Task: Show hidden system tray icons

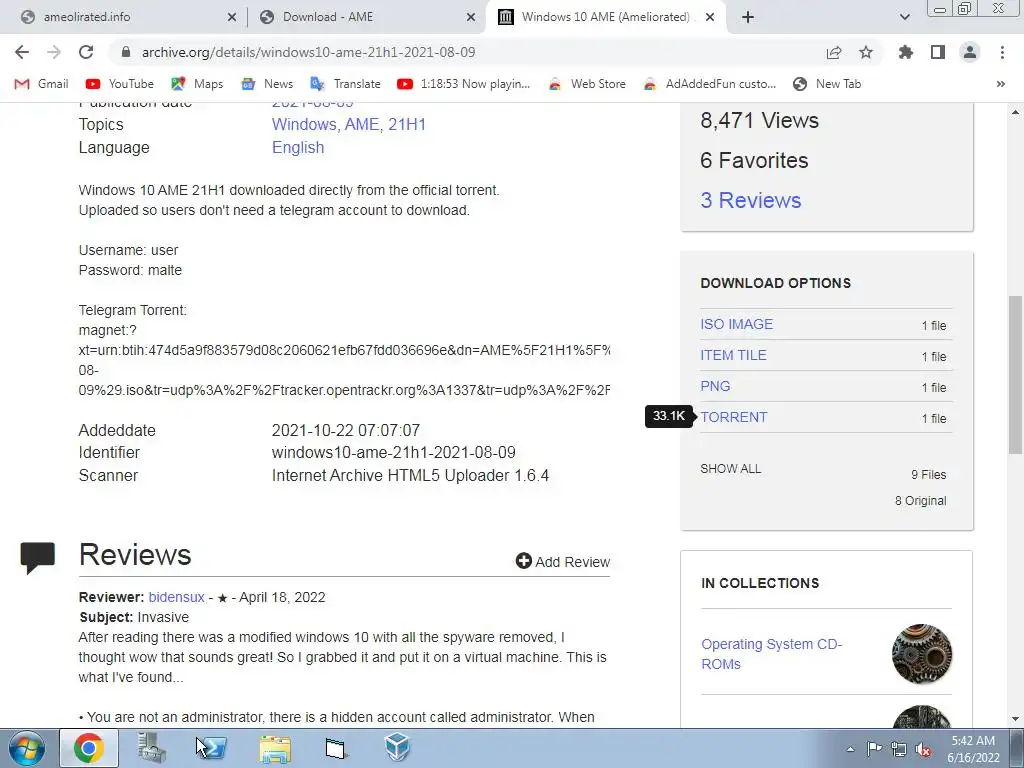Action: (x=850, y=749)
